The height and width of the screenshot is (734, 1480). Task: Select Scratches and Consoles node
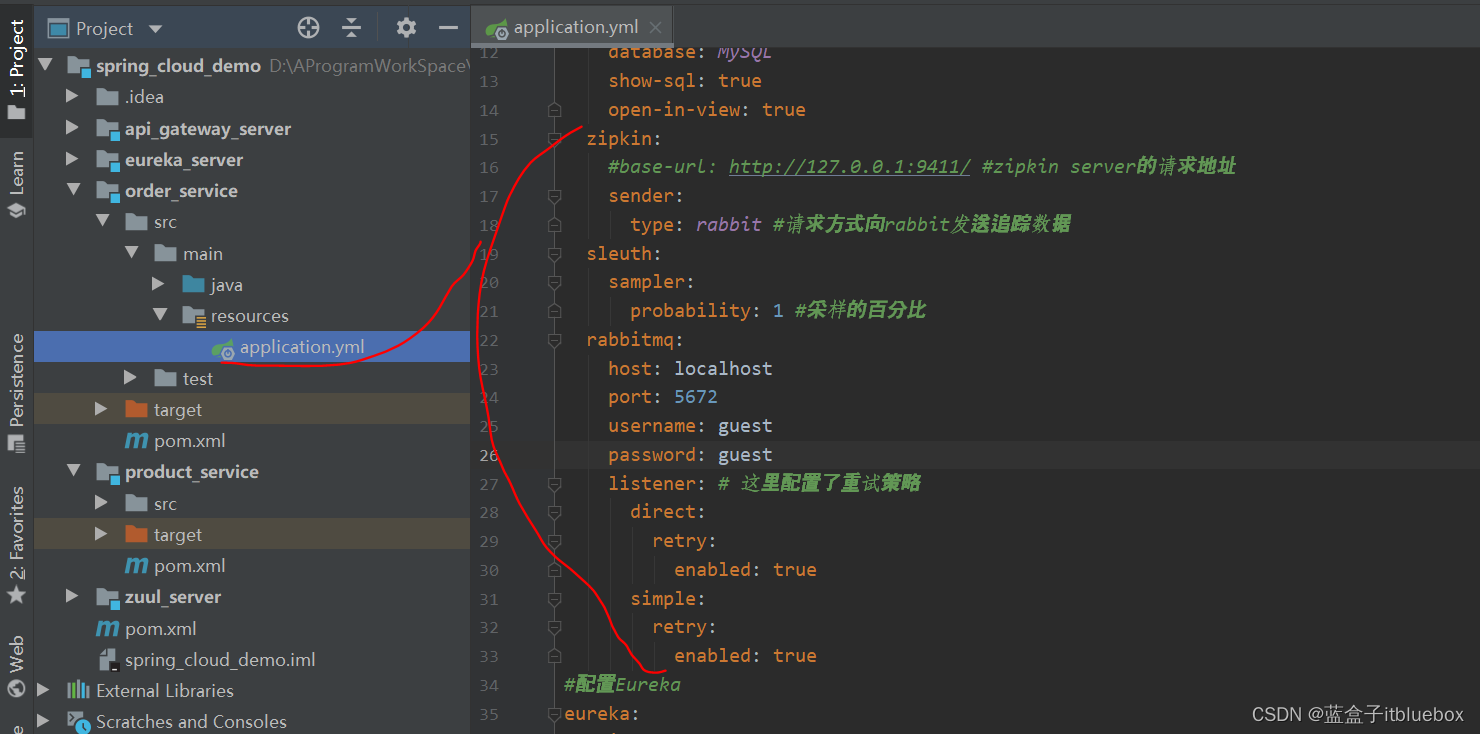point(191,722)
